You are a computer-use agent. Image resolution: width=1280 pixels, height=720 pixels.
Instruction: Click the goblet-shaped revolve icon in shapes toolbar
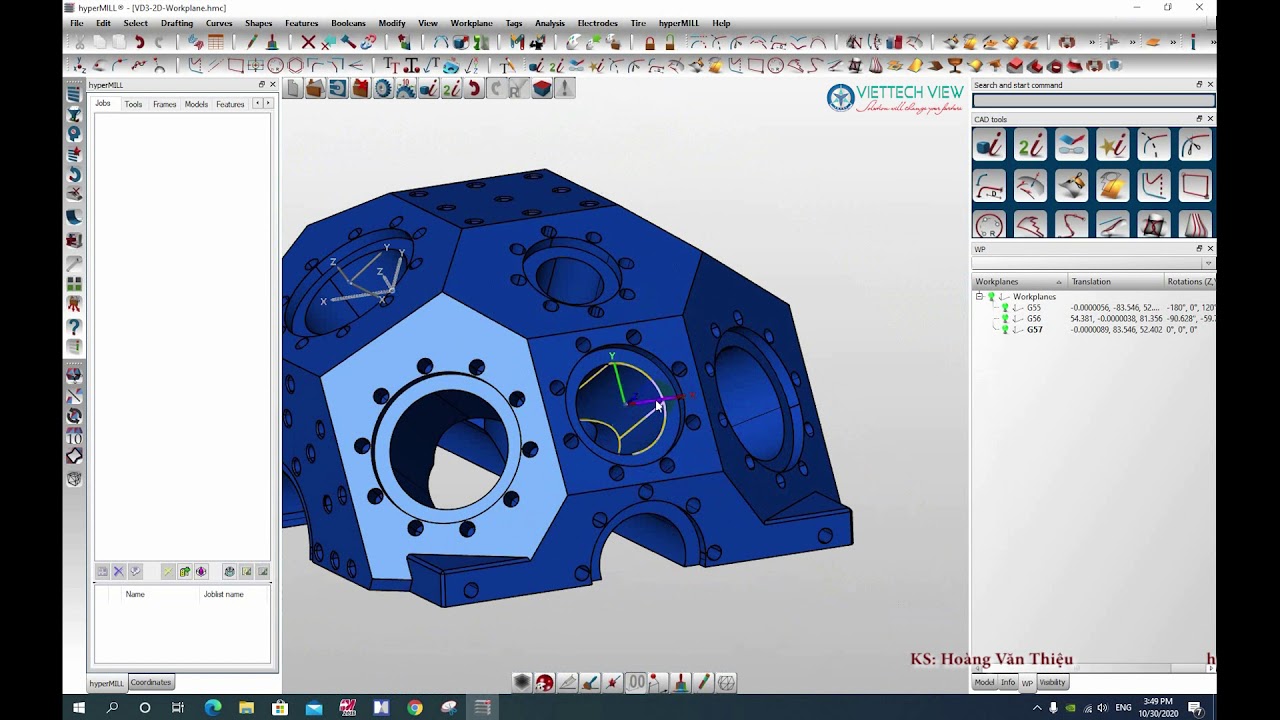point(955,65)
